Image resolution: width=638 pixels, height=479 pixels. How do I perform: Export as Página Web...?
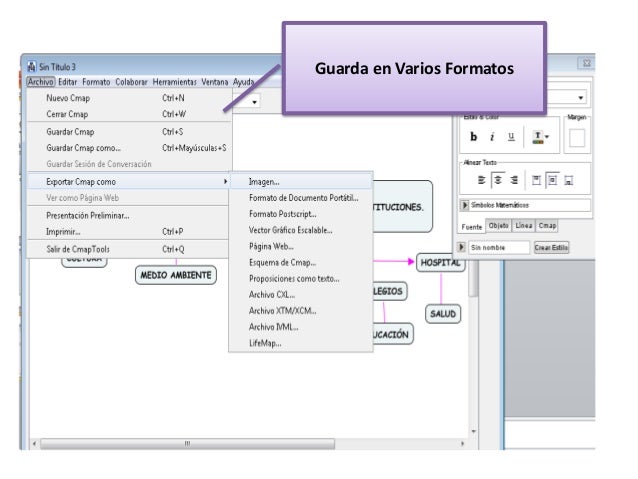click(x=301, y=246)
